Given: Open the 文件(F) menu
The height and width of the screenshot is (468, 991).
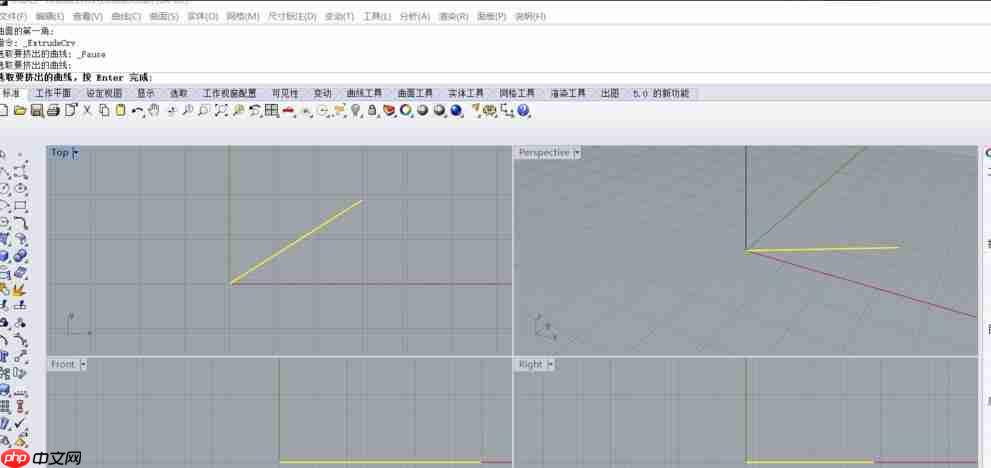Looking at the screenshot, I should point(13,16).
